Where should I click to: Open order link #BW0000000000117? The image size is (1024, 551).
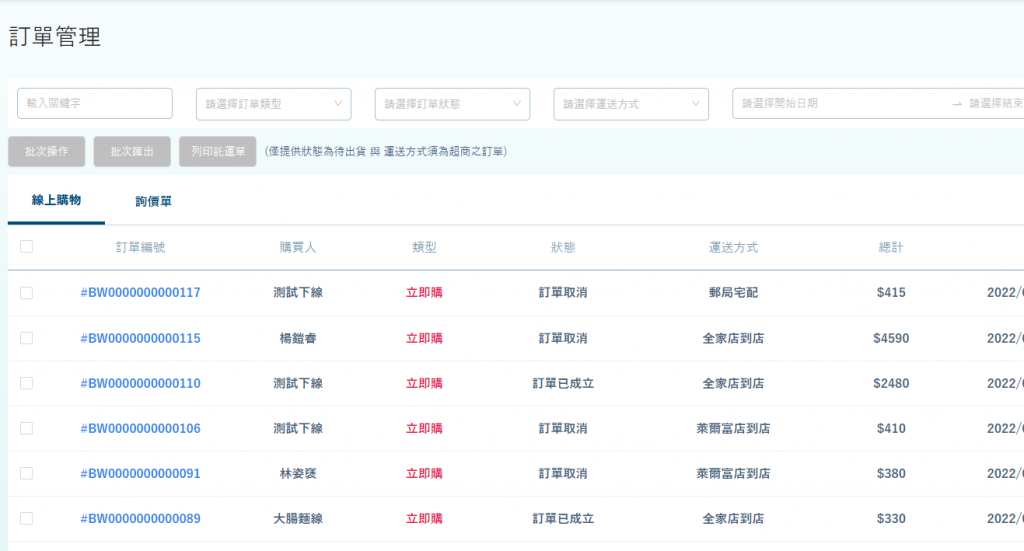point(140,292)
